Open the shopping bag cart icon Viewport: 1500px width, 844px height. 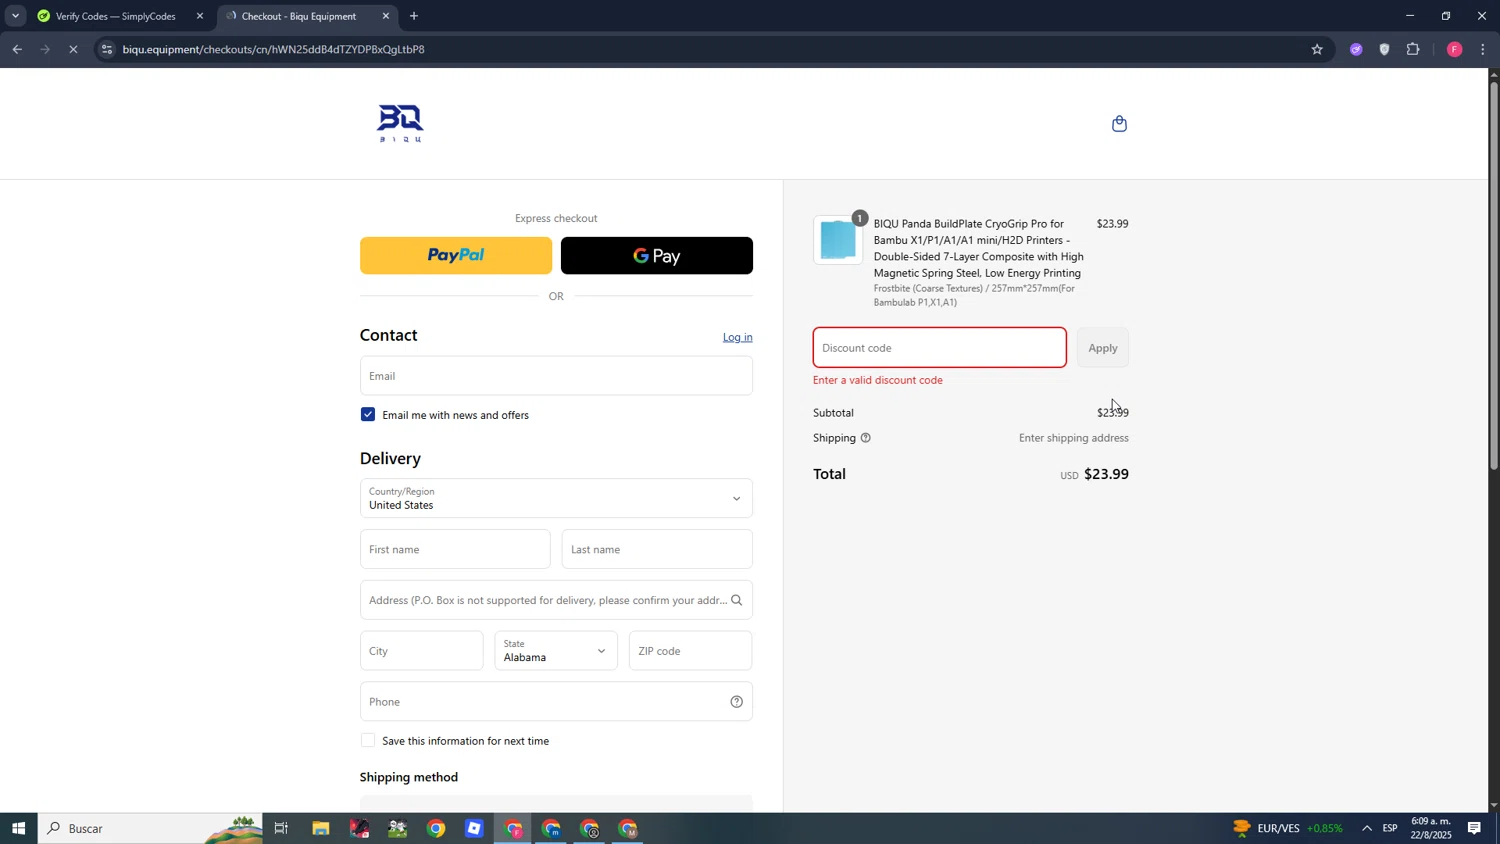(x=1119, y=124)
